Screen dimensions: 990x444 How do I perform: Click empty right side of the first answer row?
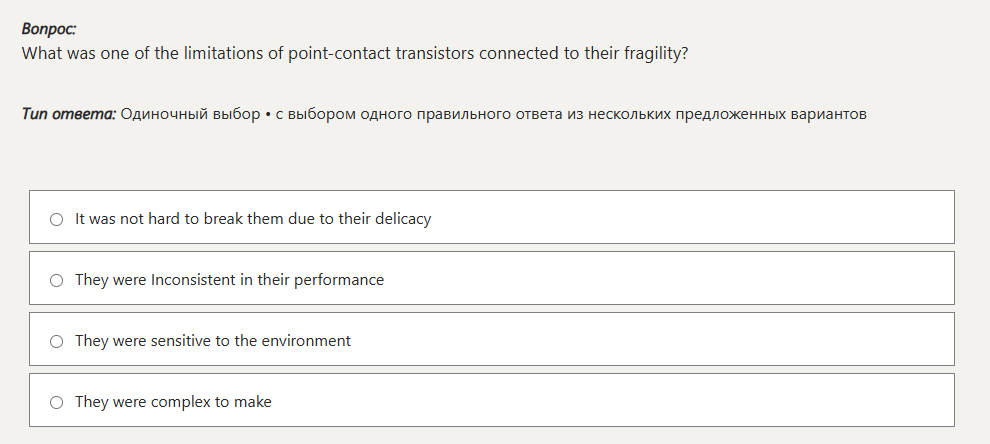click(750, 217)
